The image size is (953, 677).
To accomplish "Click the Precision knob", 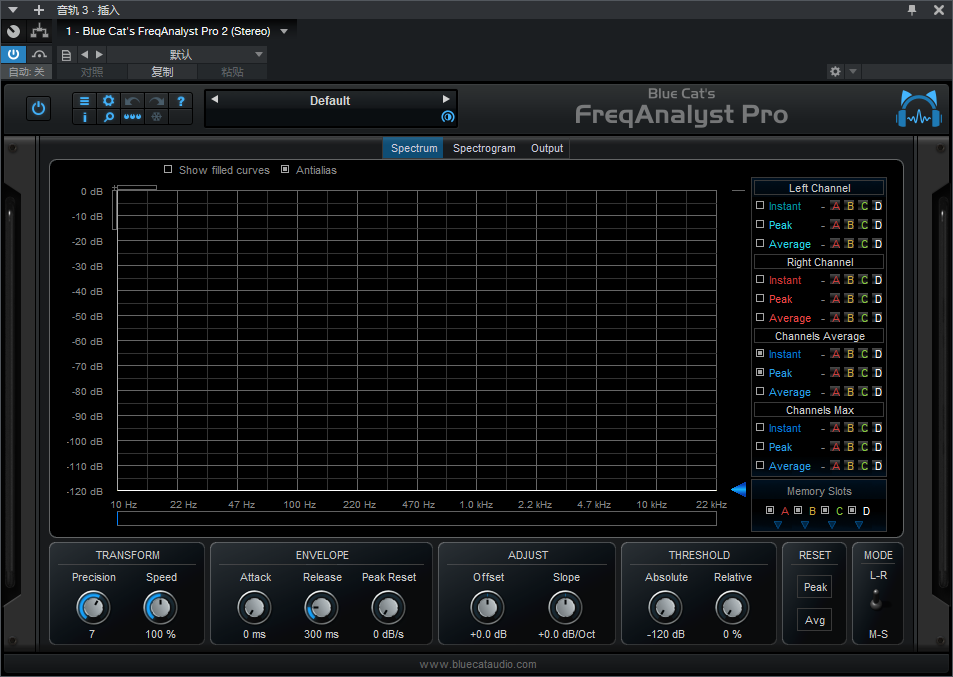I will point(93,607).
